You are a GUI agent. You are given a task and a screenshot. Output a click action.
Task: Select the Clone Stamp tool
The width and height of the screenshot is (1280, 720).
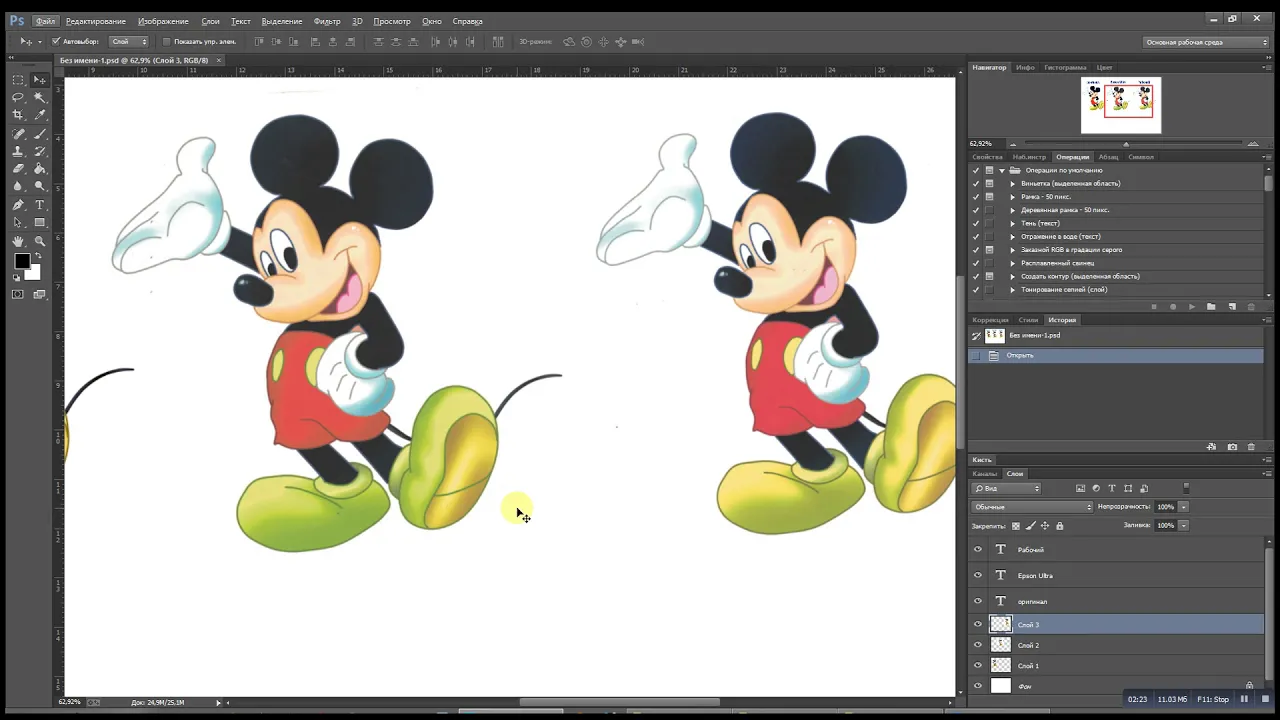coord(18,151)
